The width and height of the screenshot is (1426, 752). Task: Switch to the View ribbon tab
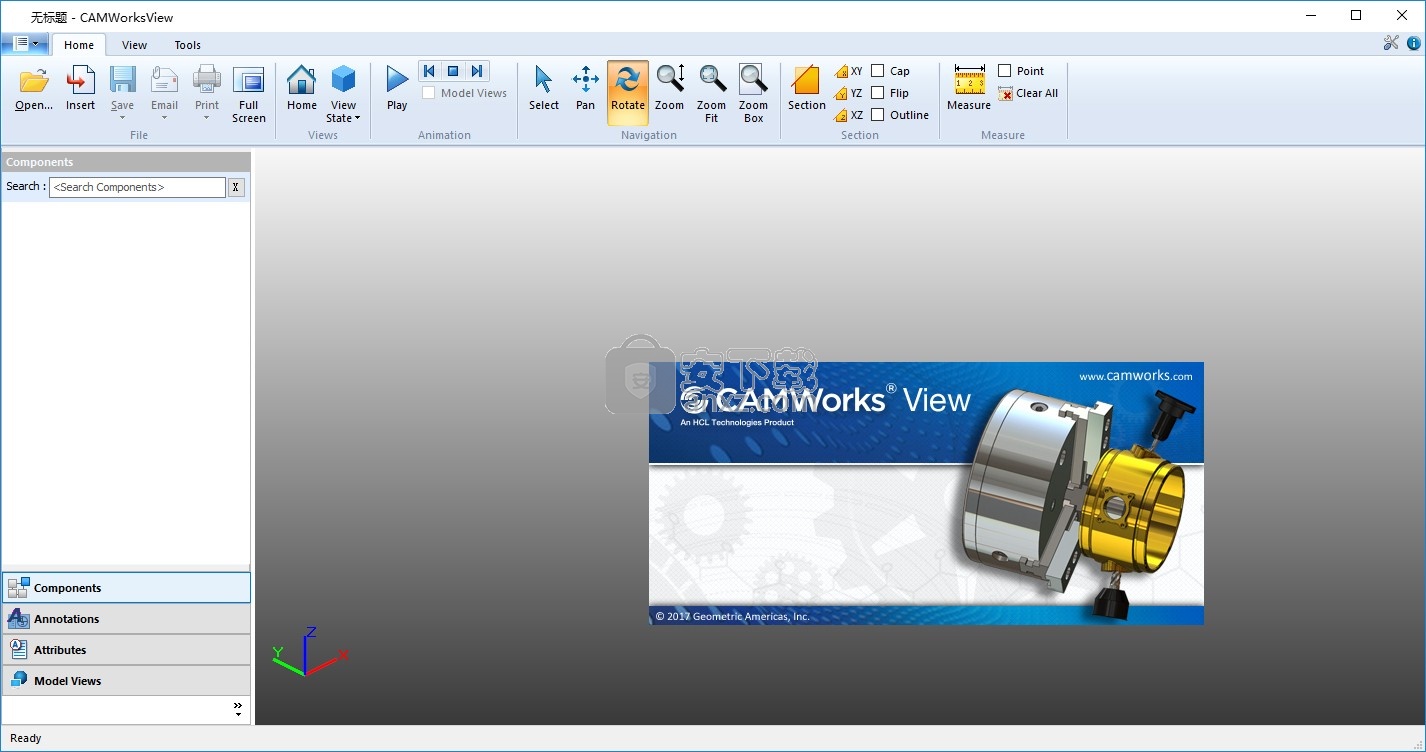pyautogui.click(x=135, y=44)
